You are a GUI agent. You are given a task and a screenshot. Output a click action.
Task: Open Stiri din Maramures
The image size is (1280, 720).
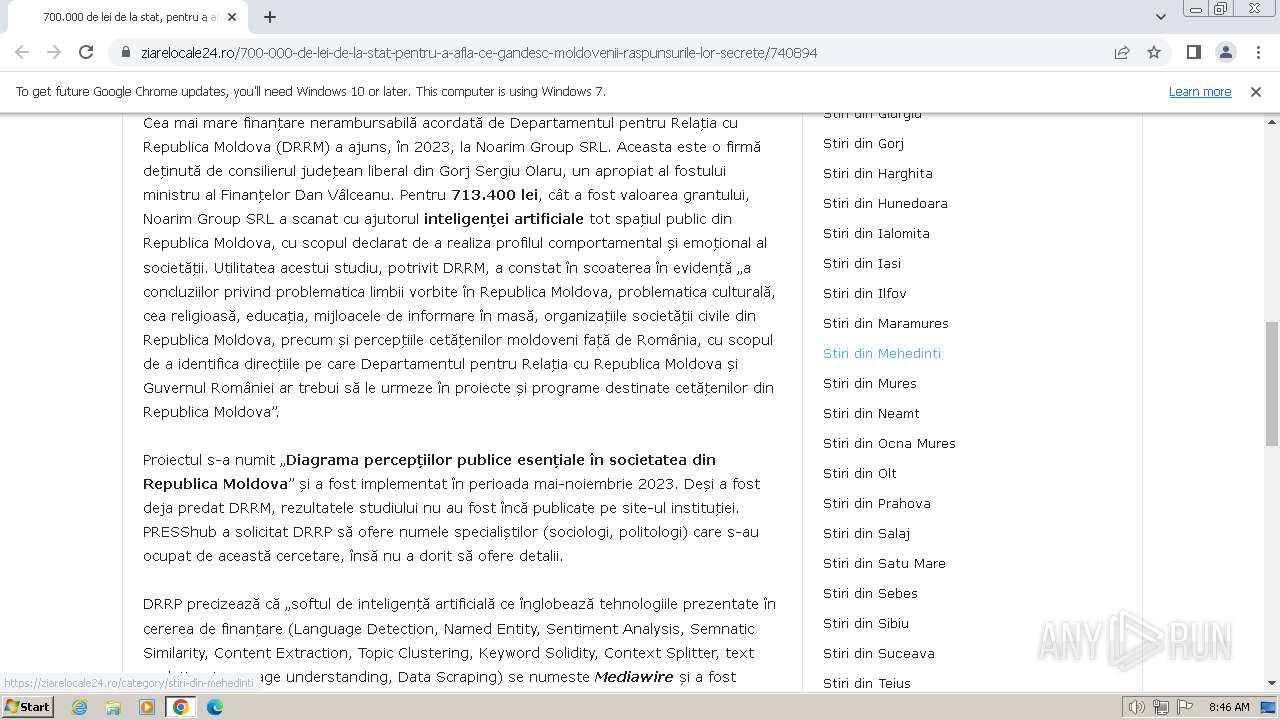[x=886, y=323]
